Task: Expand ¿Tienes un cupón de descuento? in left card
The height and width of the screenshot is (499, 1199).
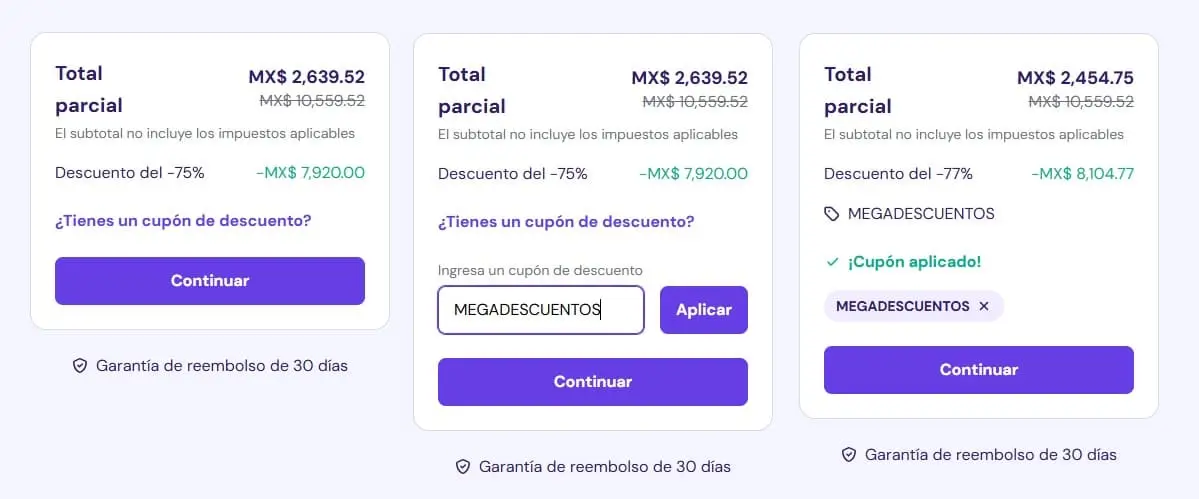Action: [x=184, y=221]
